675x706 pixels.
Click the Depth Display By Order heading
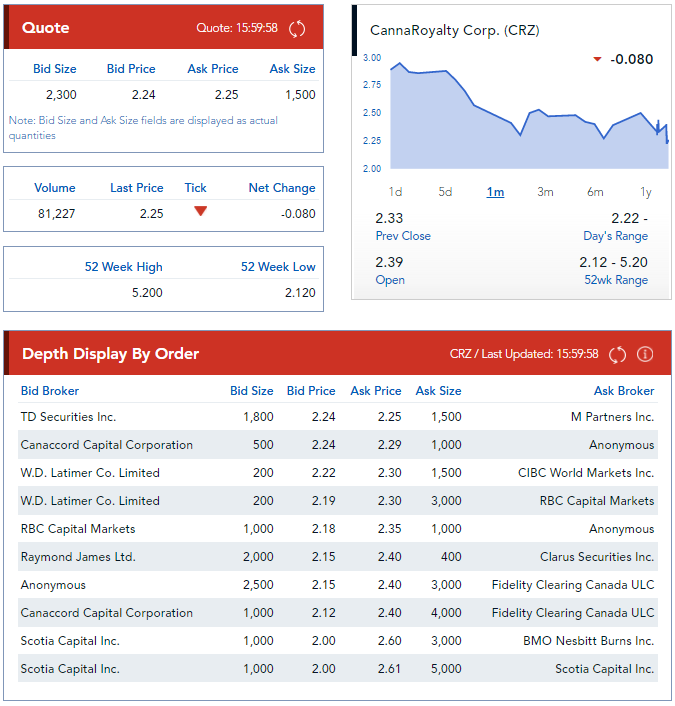pos(110,354)
